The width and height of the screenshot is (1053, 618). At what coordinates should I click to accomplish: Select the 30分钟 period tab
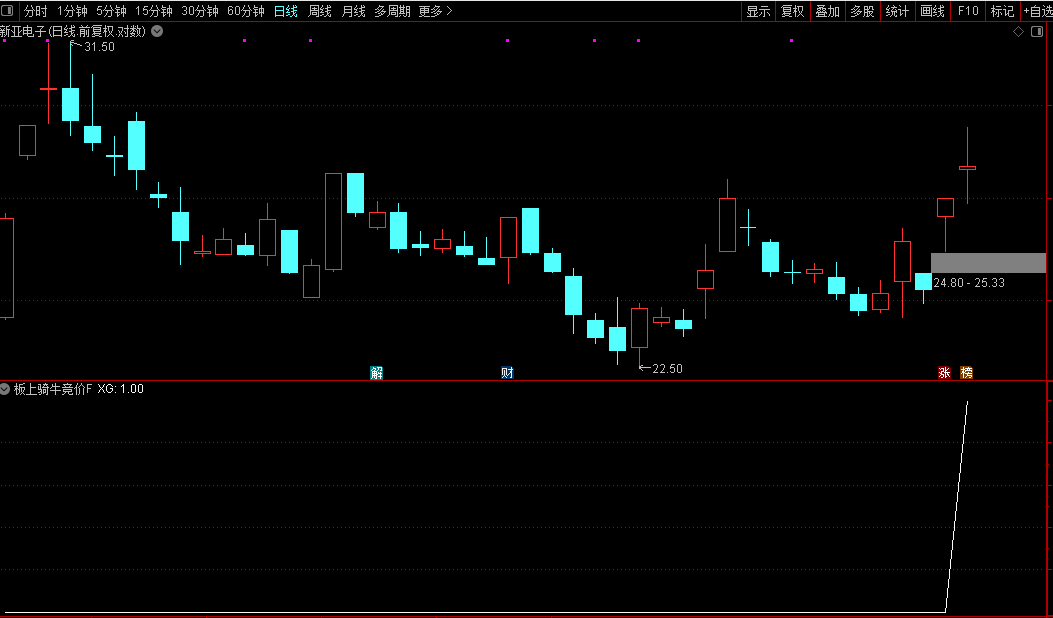[x=199, y=11]
